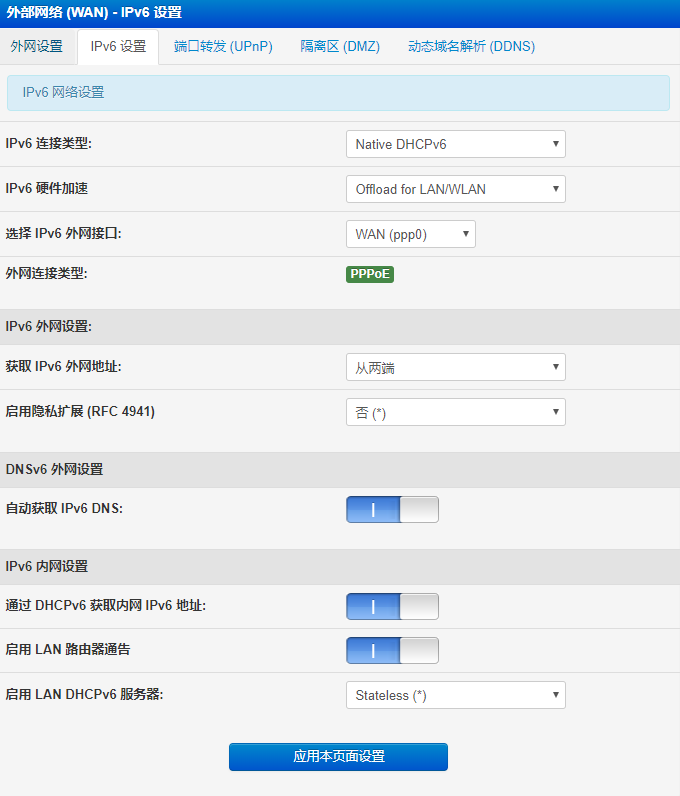Click the IPv6 外网设置 section header
Viewport: 680px width, 796px height.
tap(49, 327)
